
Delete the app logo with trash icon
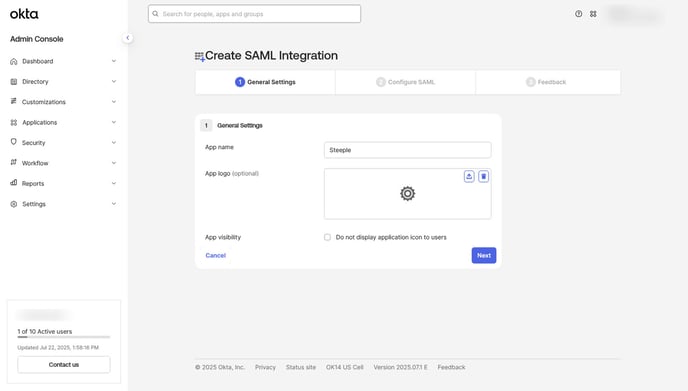(484, 176)
